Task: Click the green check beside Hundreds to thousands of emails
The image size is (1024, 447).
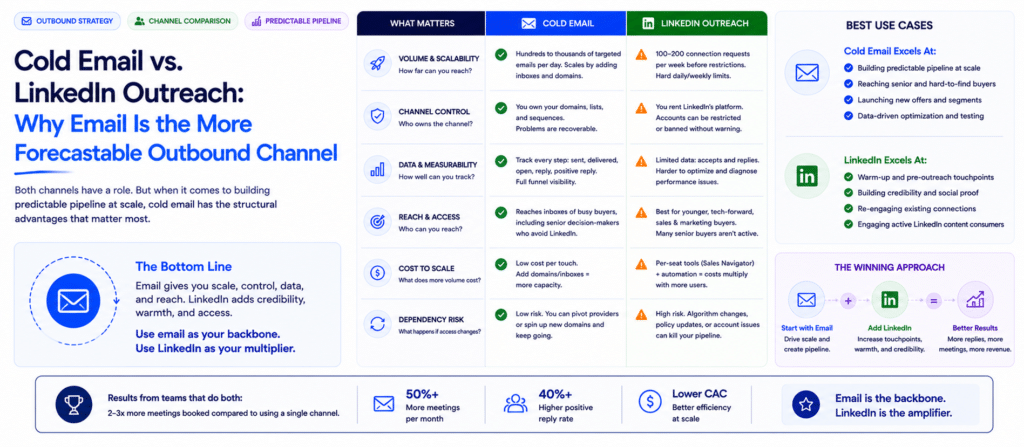Action: pos(501,54)
